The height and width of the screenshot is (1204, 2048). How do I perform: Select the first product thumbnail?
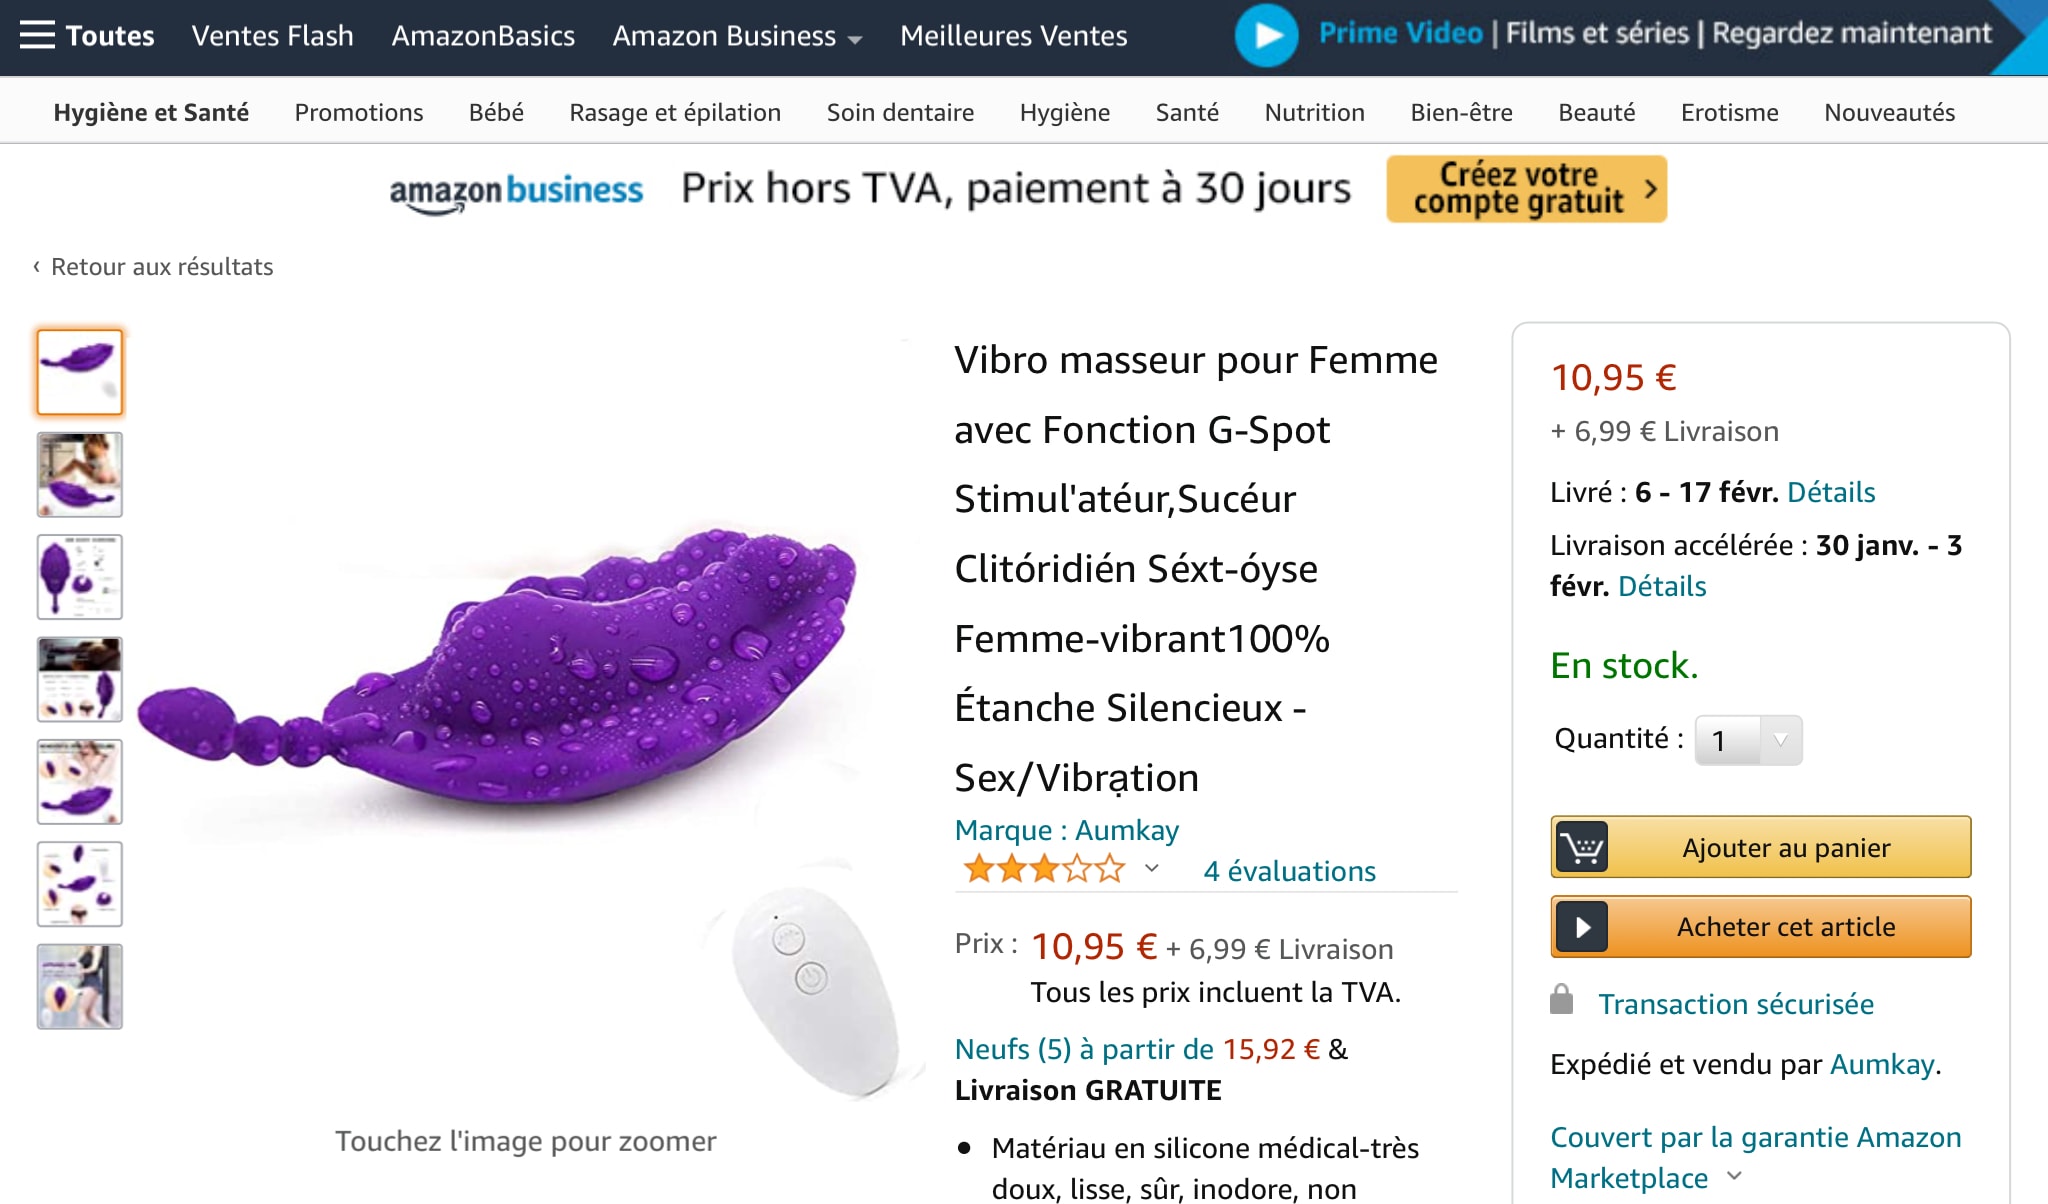(x=80, y=372)
